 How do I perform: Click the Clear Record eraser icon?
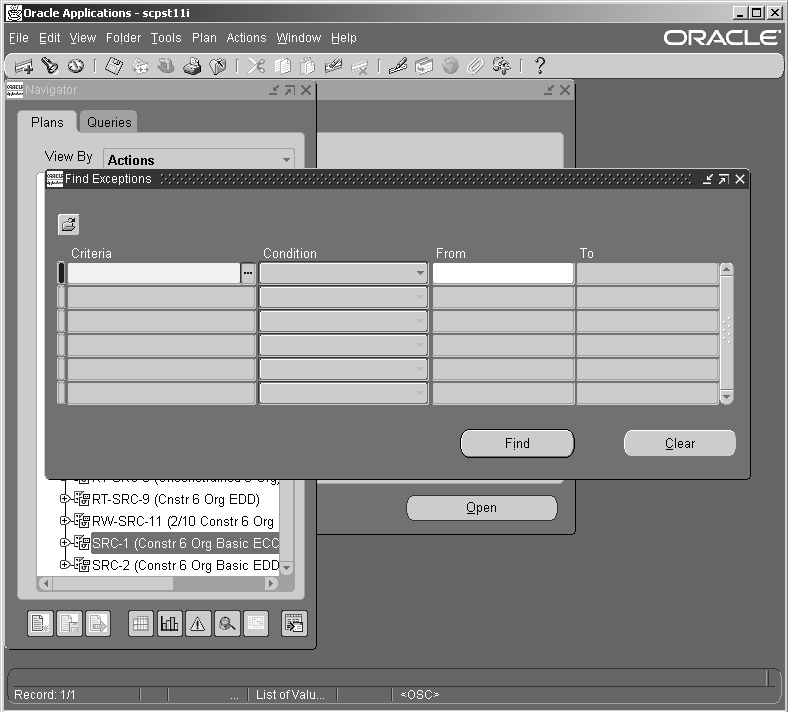tap(333, 66)
